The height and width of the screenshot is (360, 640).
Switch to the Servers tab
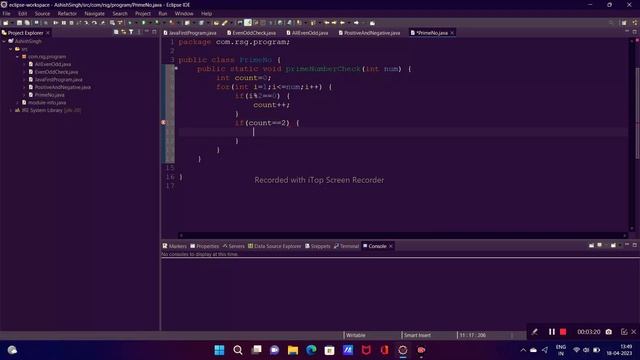[233, 246]
